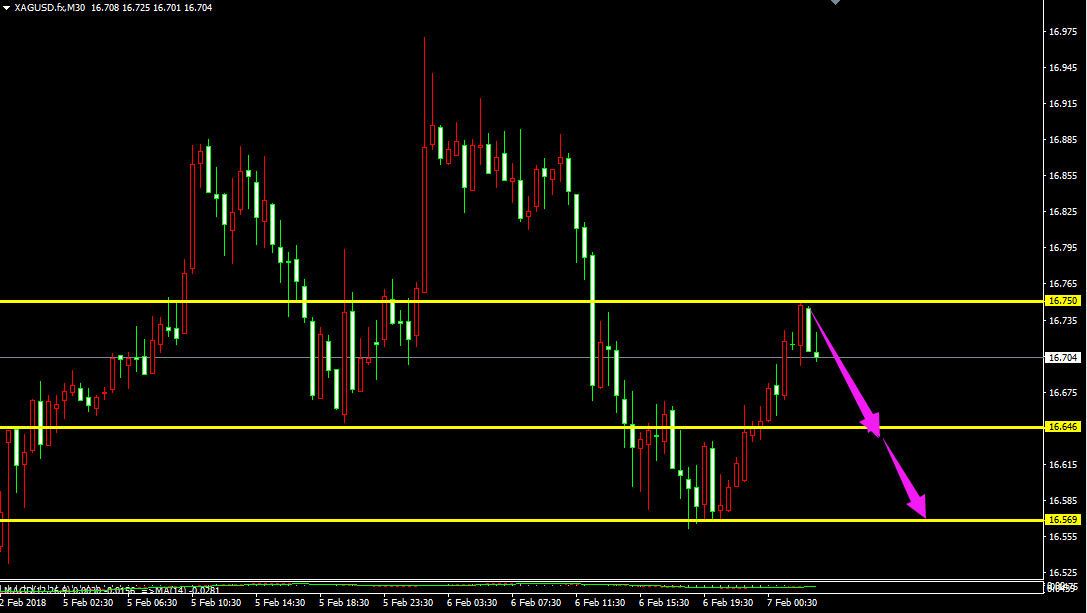
Task: Click the 16.569 yellow price label
Action: pyautogui.click(x=1062, y=520)
